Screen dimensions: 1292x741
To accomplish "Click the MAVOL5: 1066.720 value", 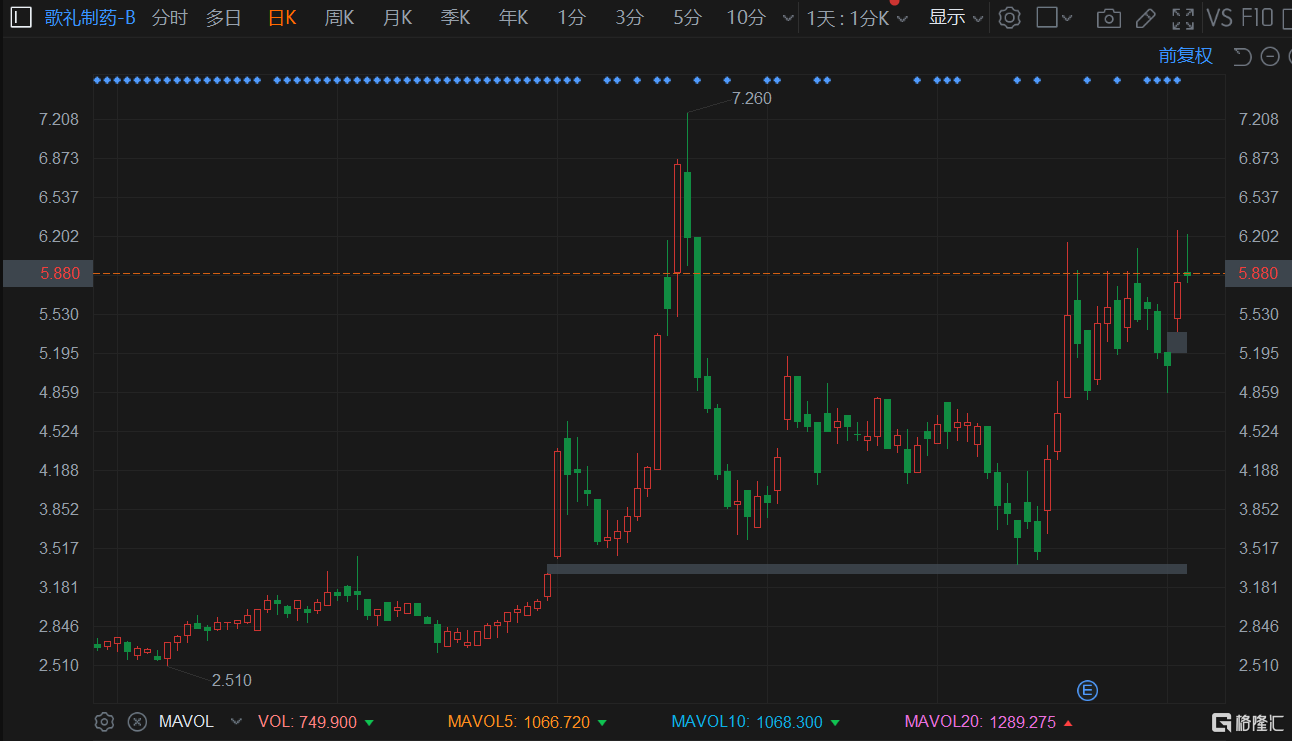I will [519, 721].
